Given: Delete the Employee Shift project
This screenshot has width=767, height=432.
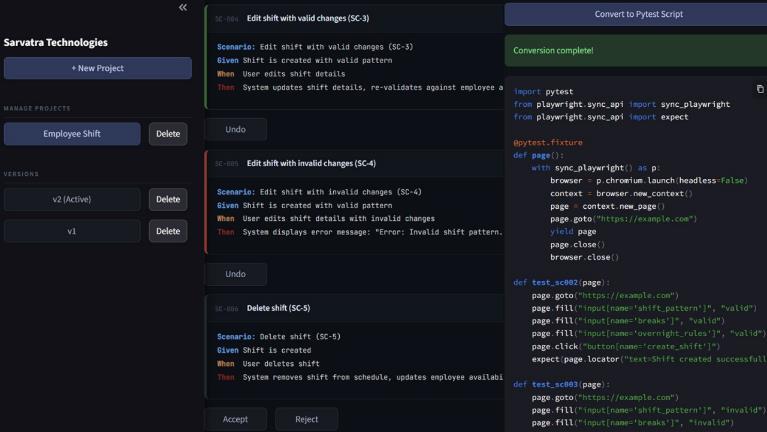Looking at the screenshot, I should [168, 134].
